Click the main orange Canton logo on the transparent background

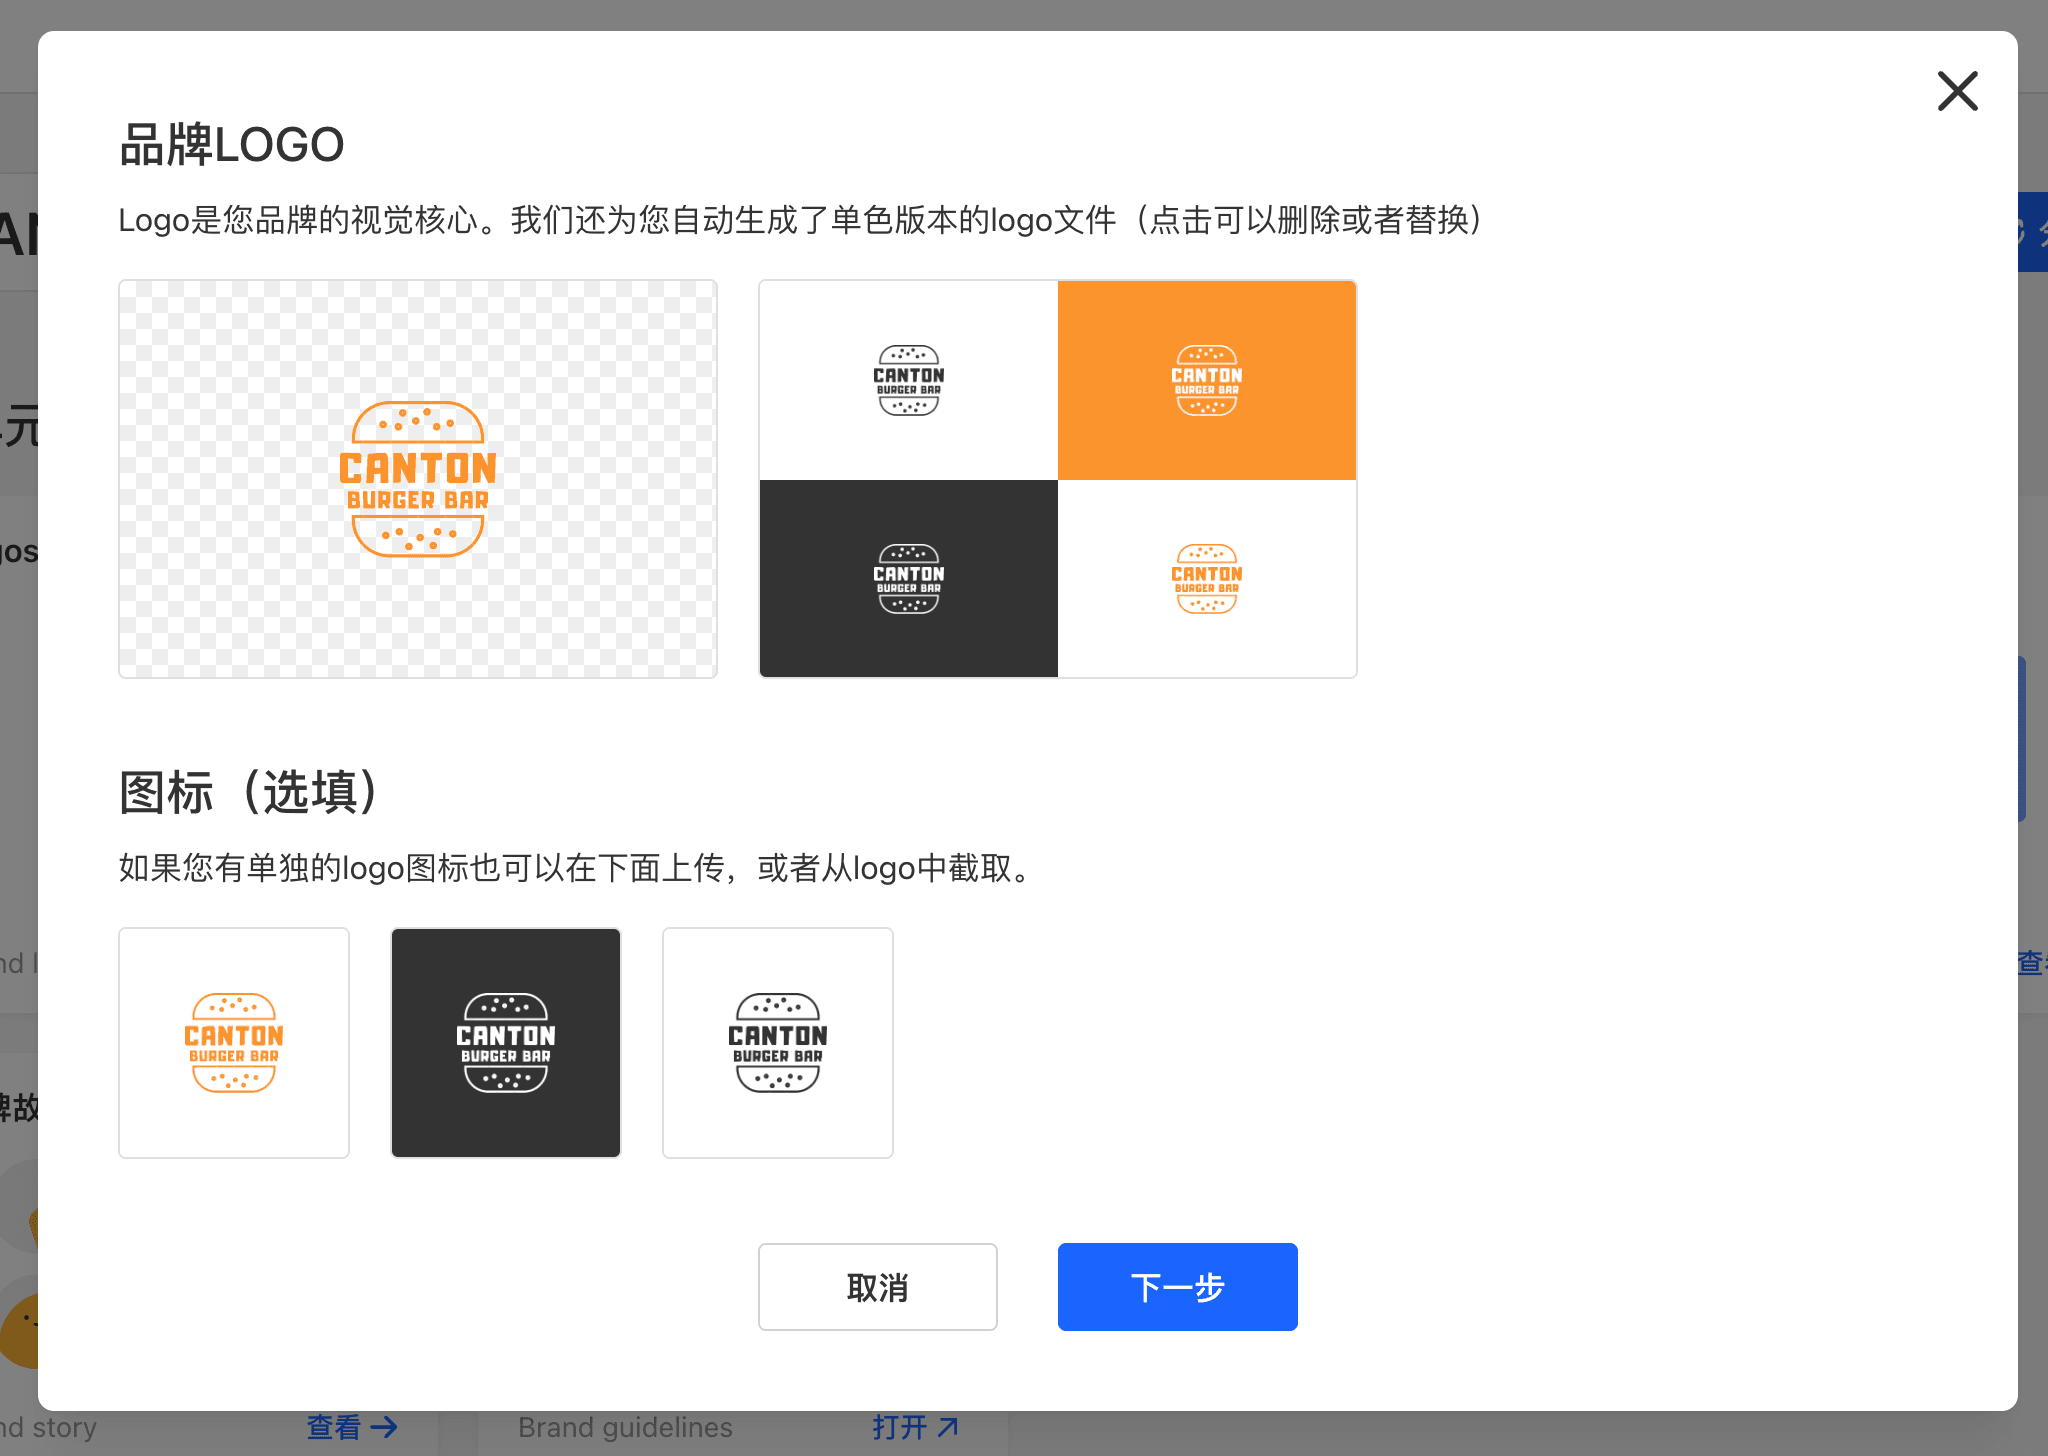(x=418, y=479)
